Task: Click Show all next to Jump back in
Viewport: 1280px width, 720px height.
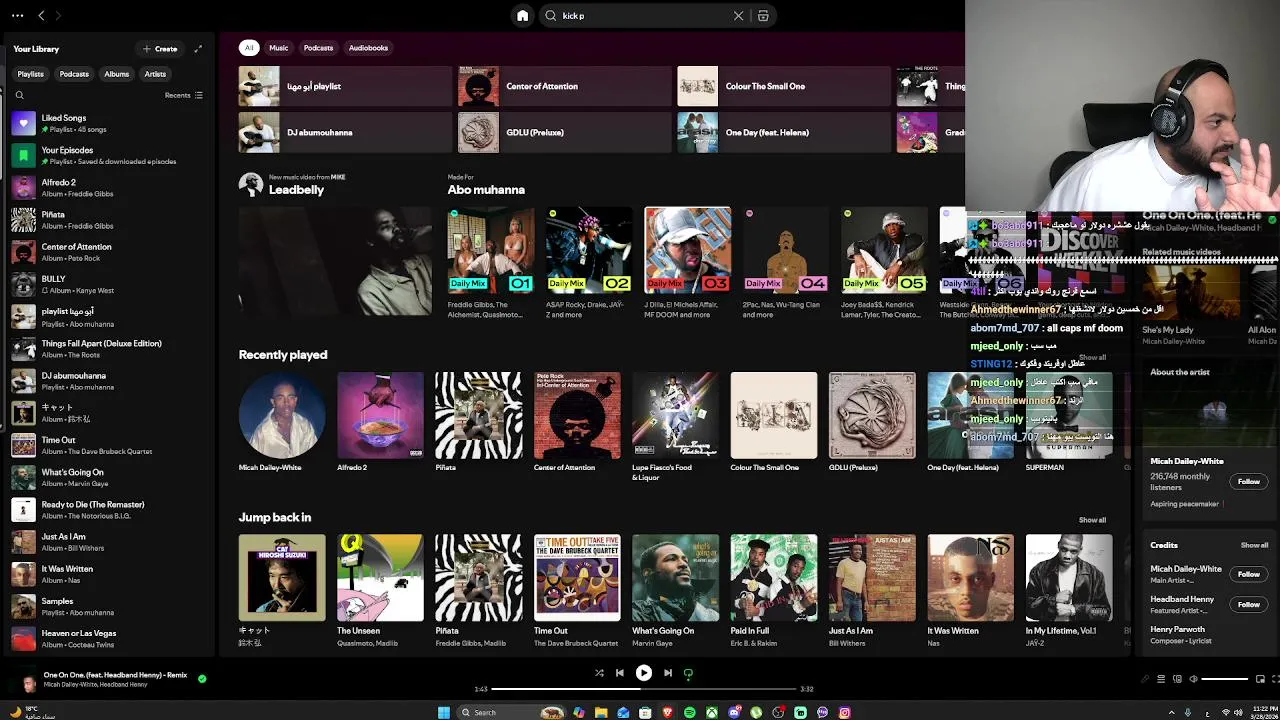Action: tap(1092, 520)
